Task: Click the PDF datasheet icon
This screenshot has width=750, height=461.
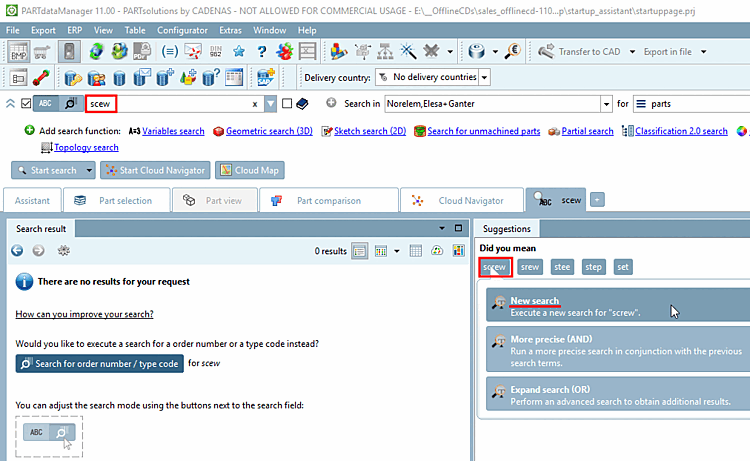Action: 142,51
